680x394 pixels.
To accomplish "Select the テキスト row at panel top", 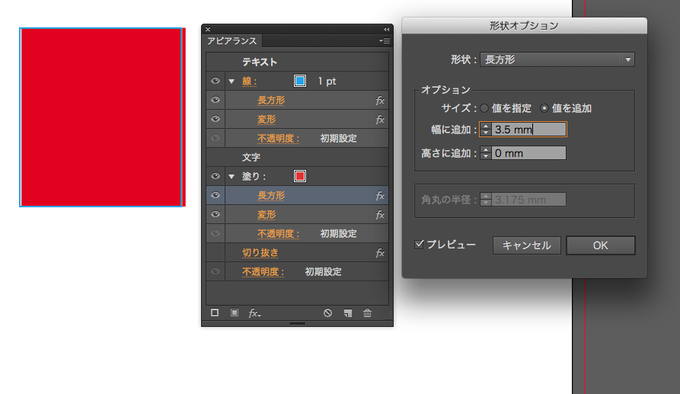I will 297,62.
